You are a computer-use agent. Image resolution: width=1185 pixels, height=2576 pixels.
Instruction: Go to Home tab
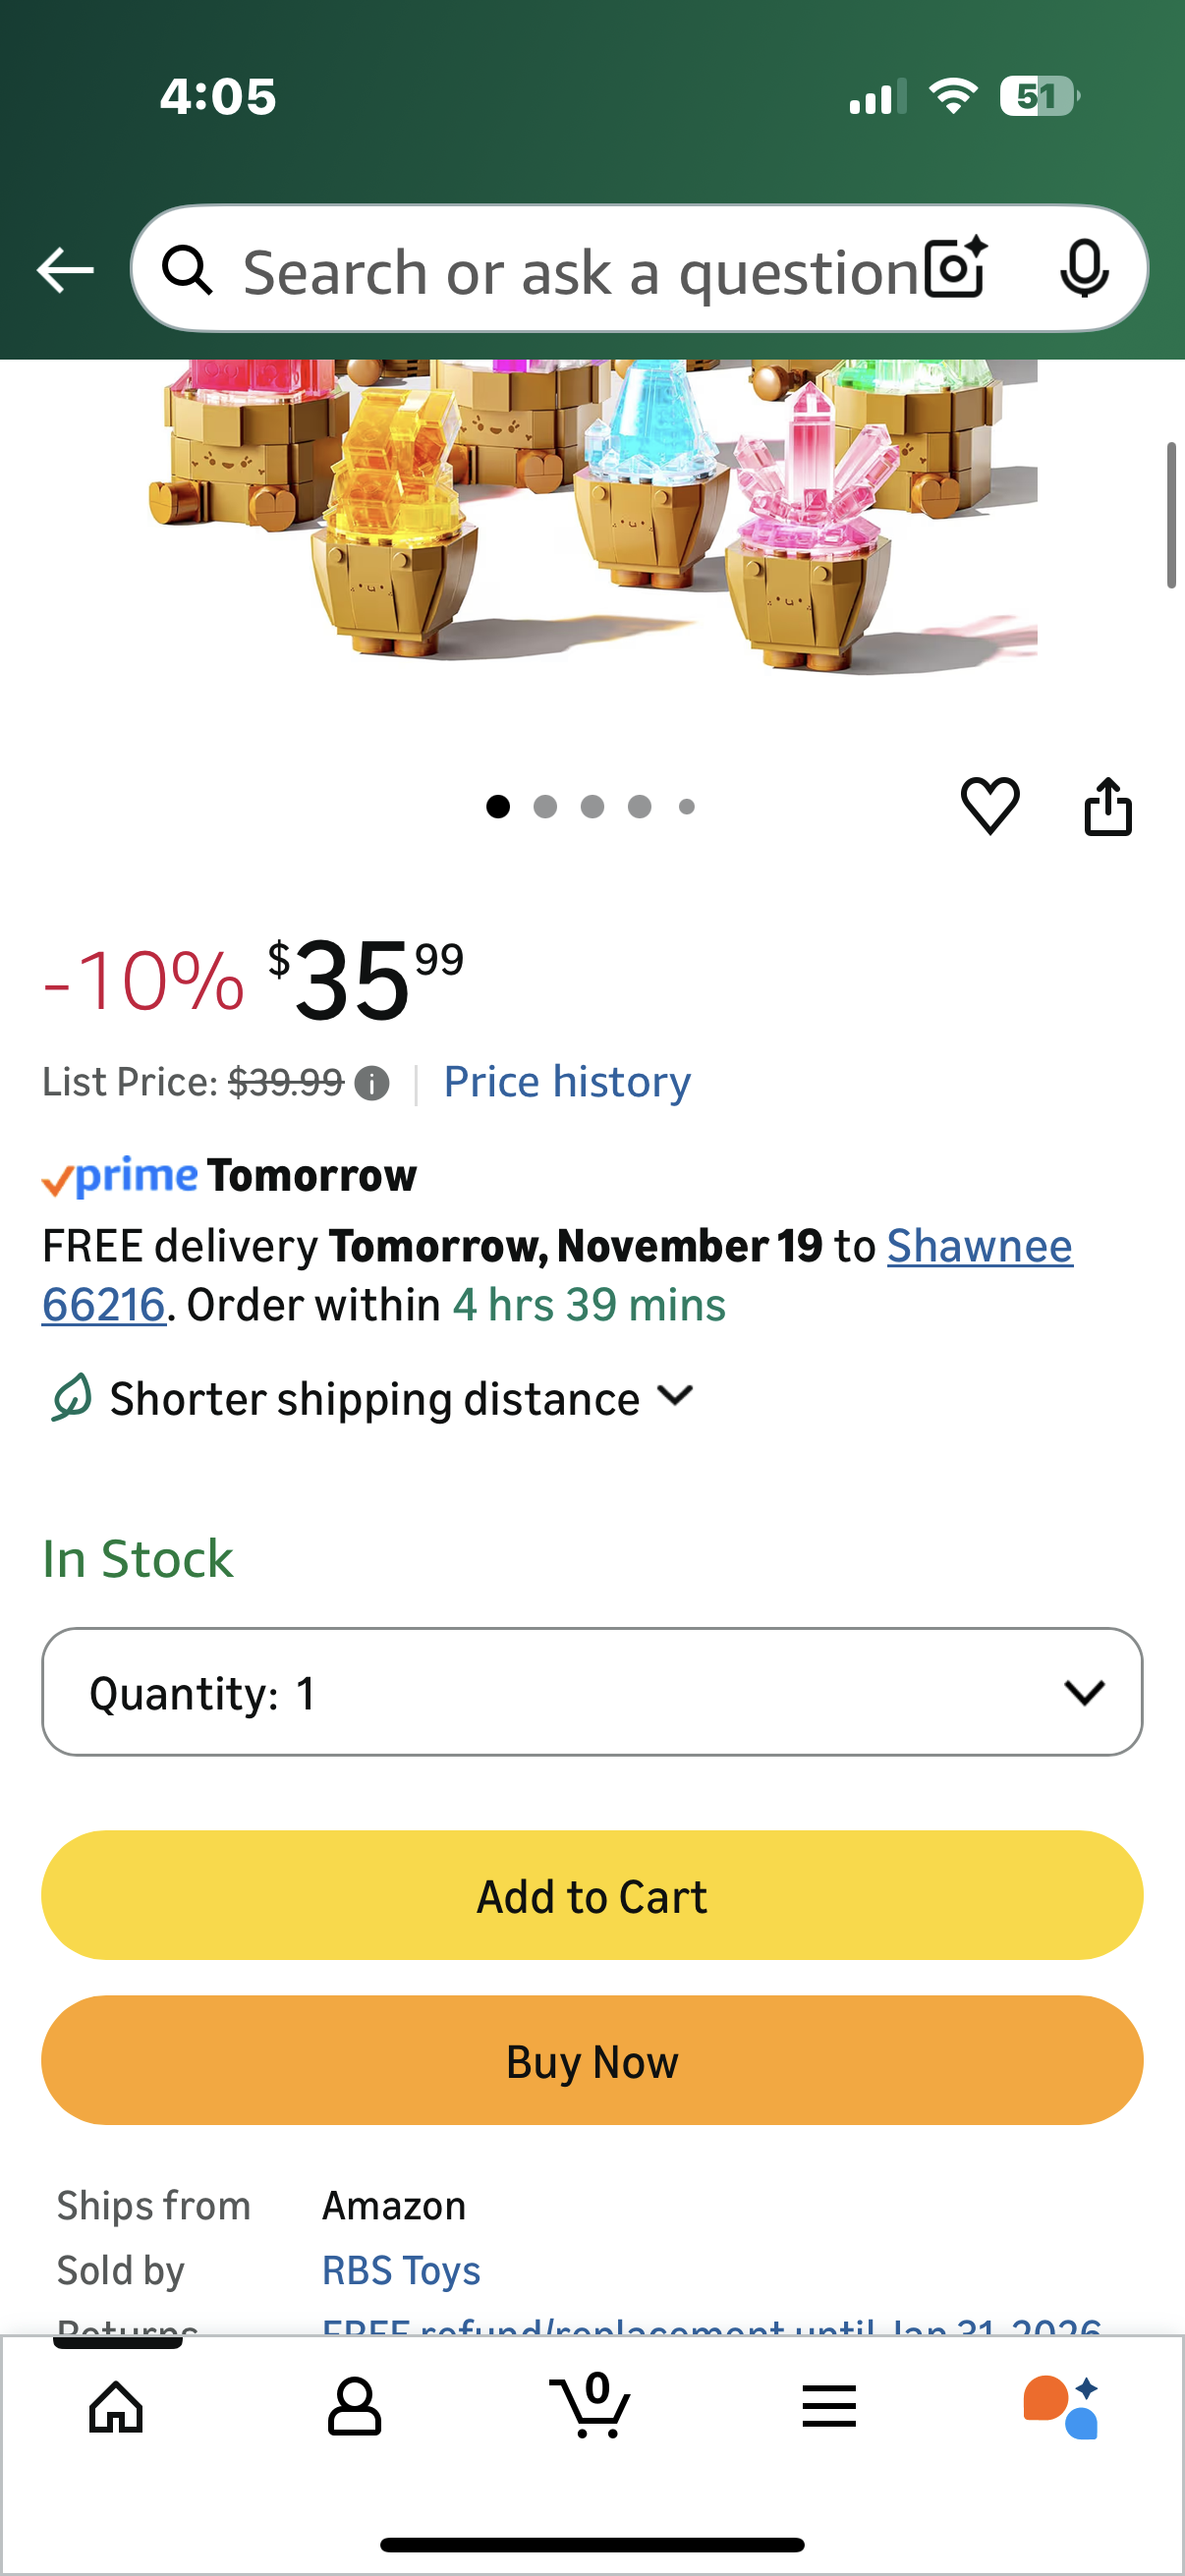[116, 2405]
